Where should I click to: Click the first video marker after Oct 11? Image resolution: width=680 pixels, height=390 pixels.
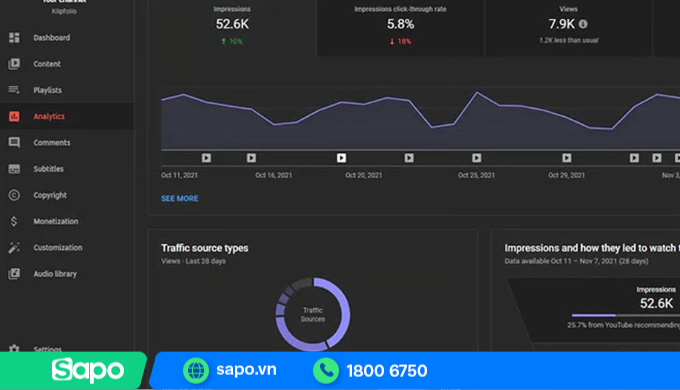click(206, 158)
